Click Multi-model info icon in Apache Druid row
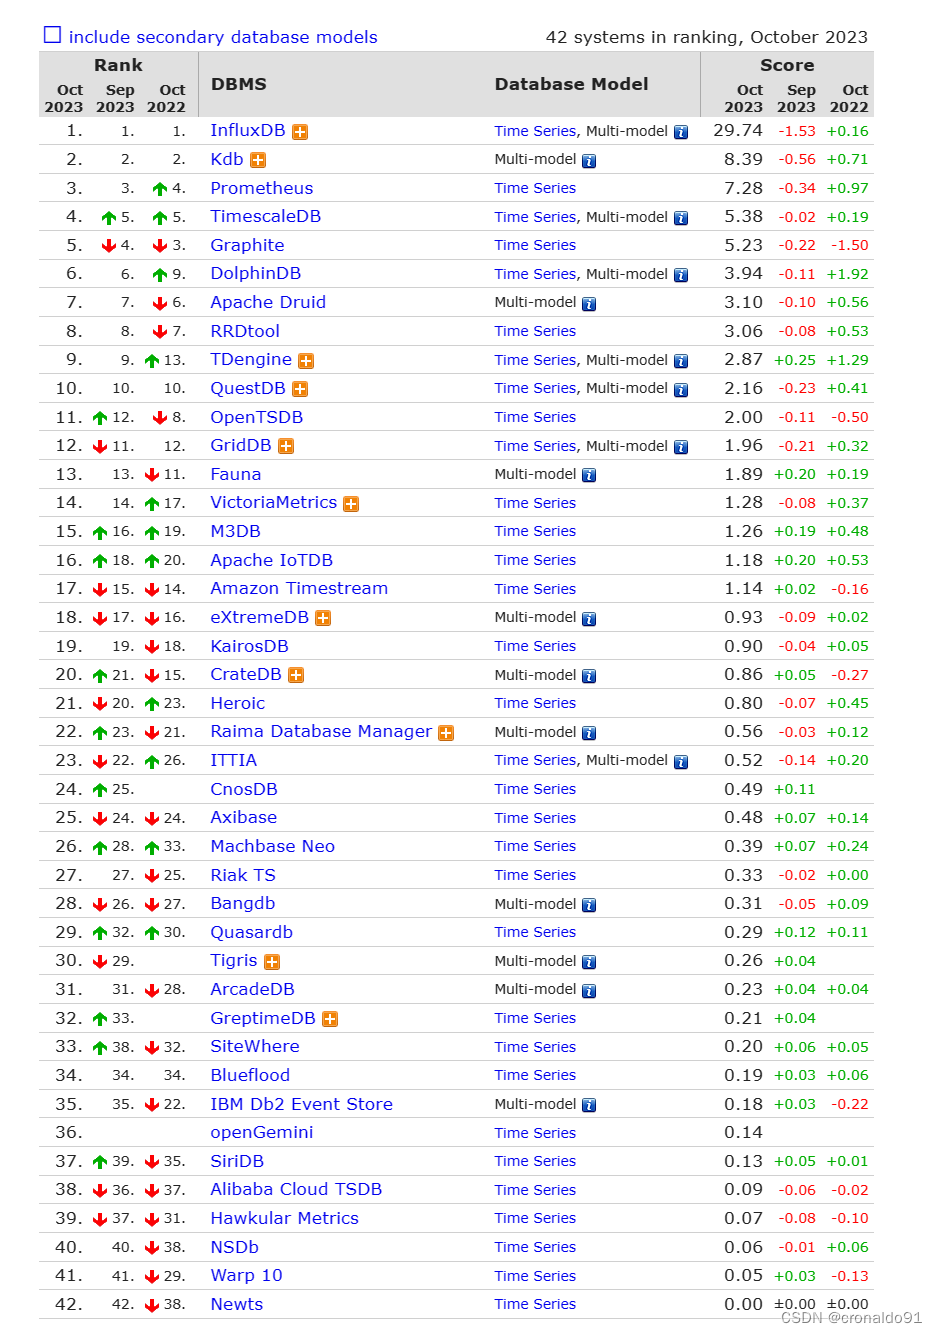The image size is (937, 1333). [x=589, y=304]
